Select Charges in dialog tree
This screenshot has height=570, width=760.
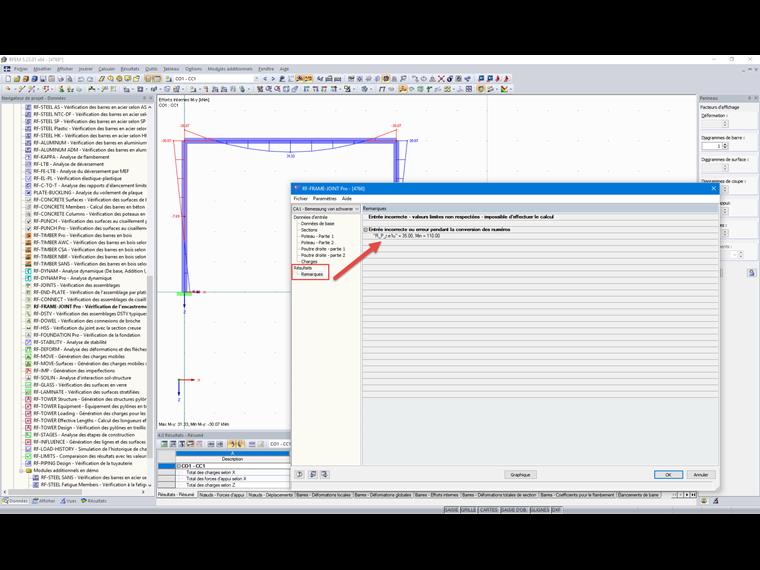[309, 262]
